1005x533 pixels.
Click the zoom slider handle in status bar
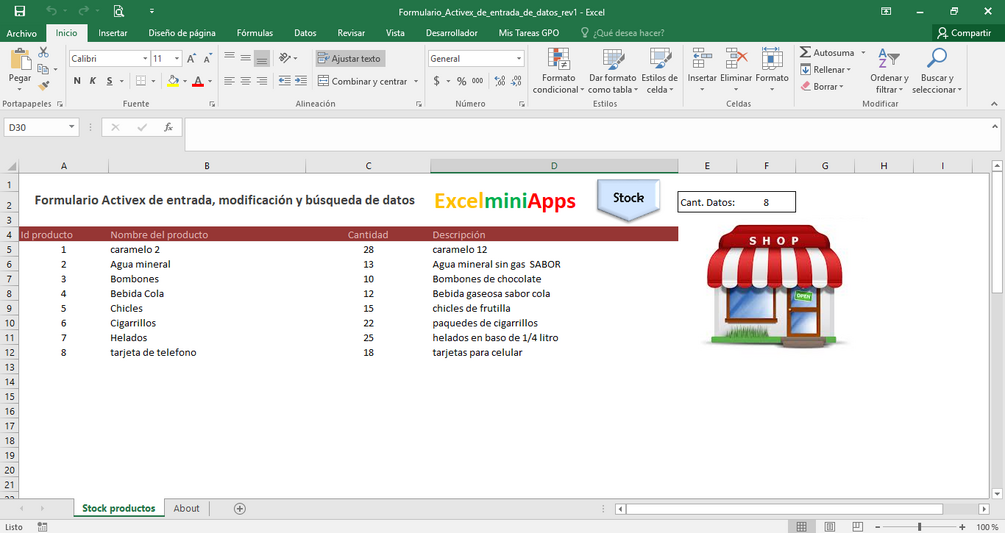(919, 527)
